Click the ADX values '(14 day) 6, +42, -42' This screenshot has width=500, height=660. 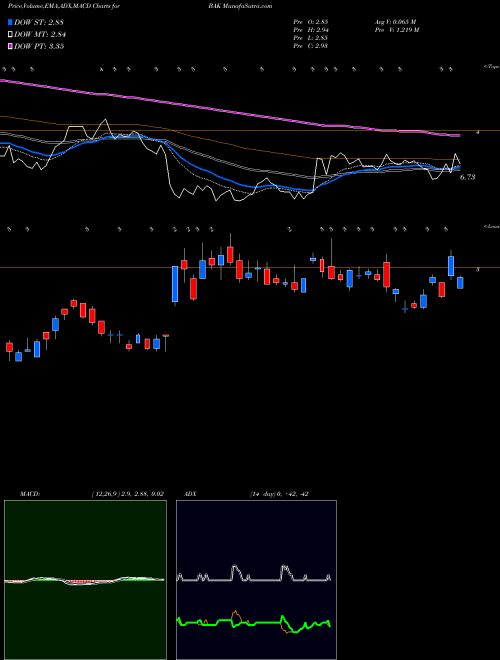tap(279, 494)
